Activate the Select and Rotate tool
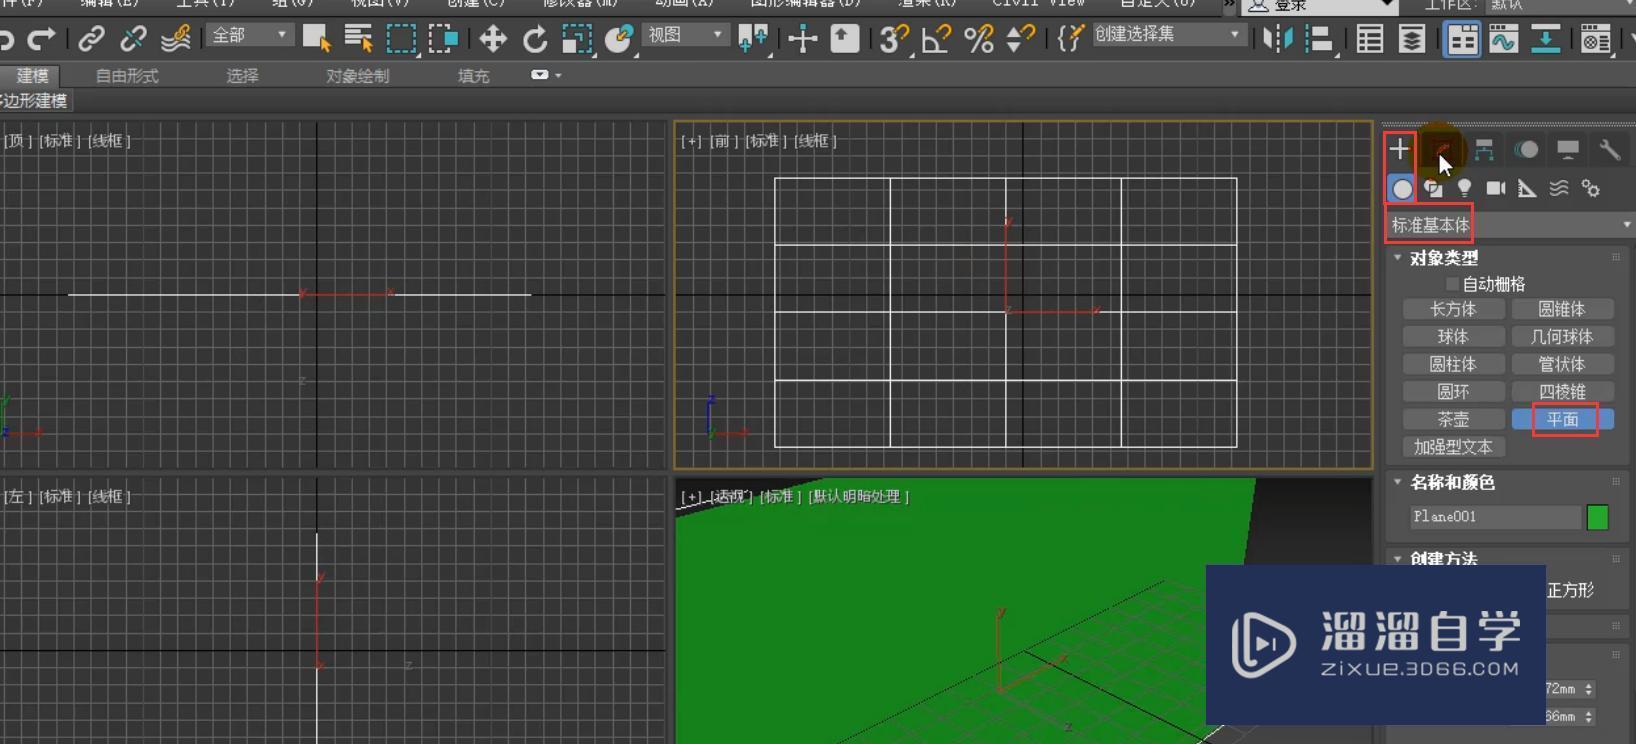1636x744 pixels. click(535, 39)
